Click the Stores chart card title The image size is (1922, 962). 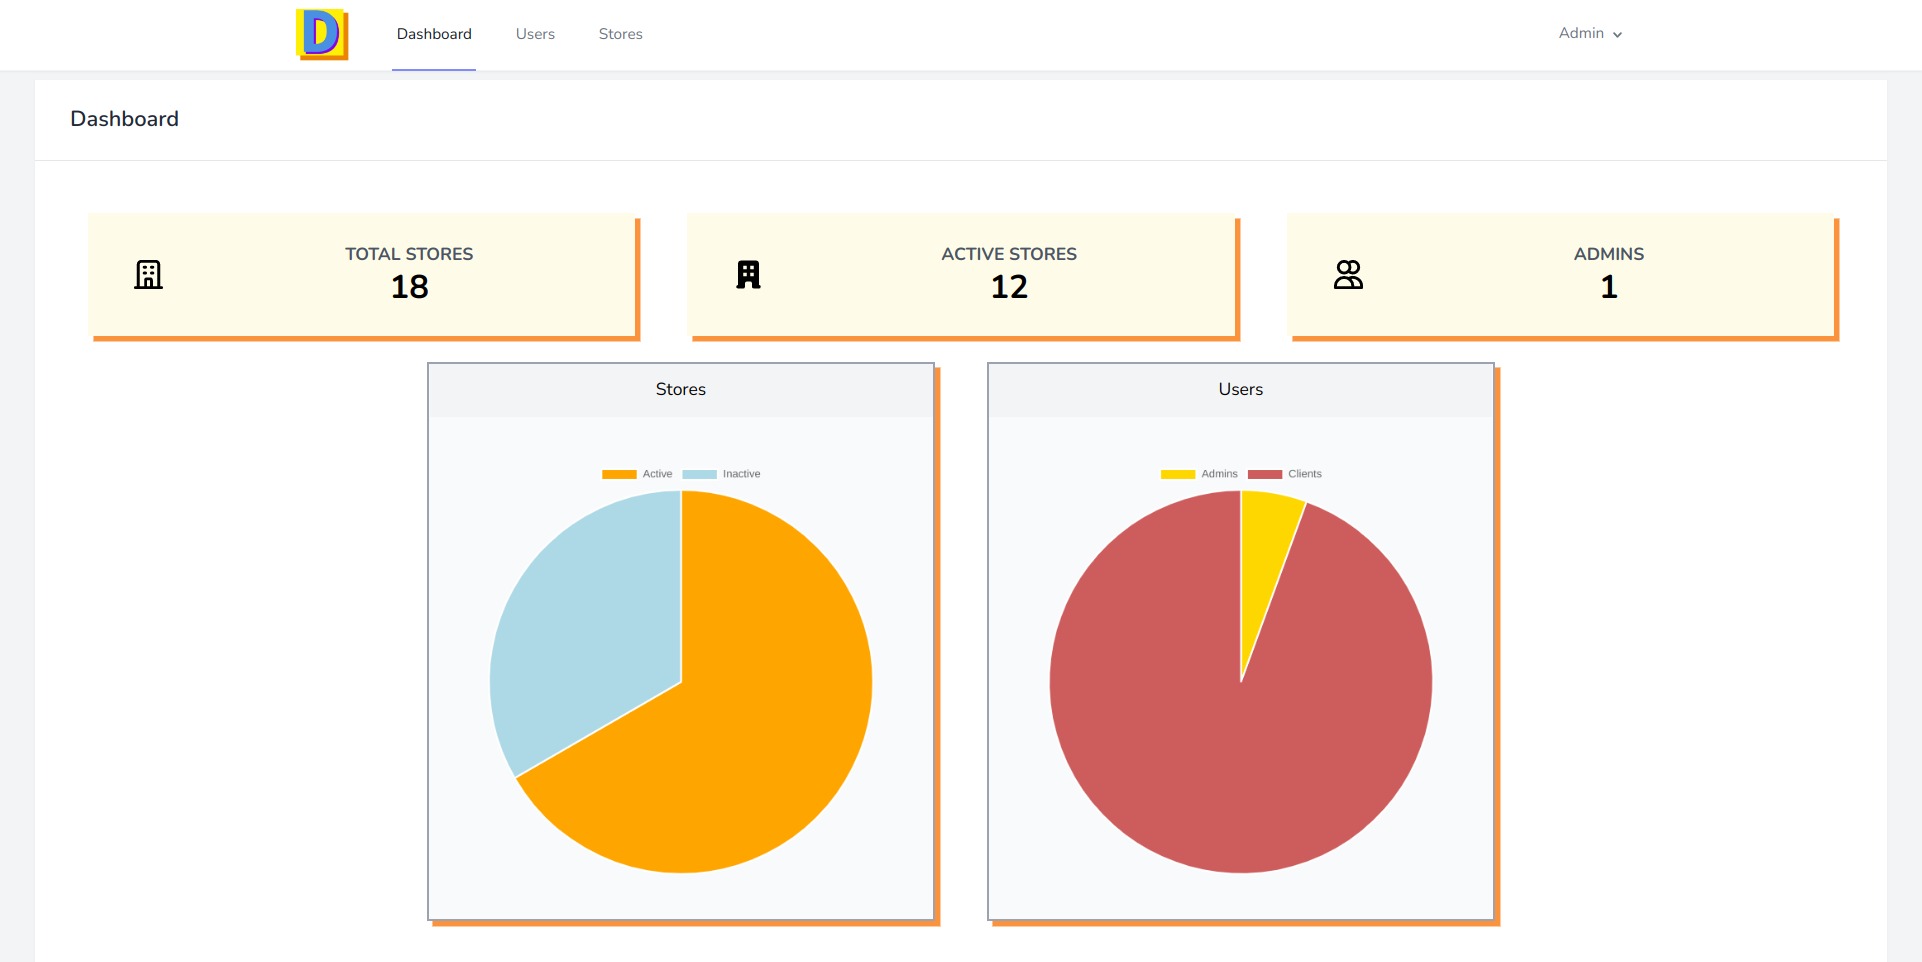pyautogui.click(x=681, y=389)
